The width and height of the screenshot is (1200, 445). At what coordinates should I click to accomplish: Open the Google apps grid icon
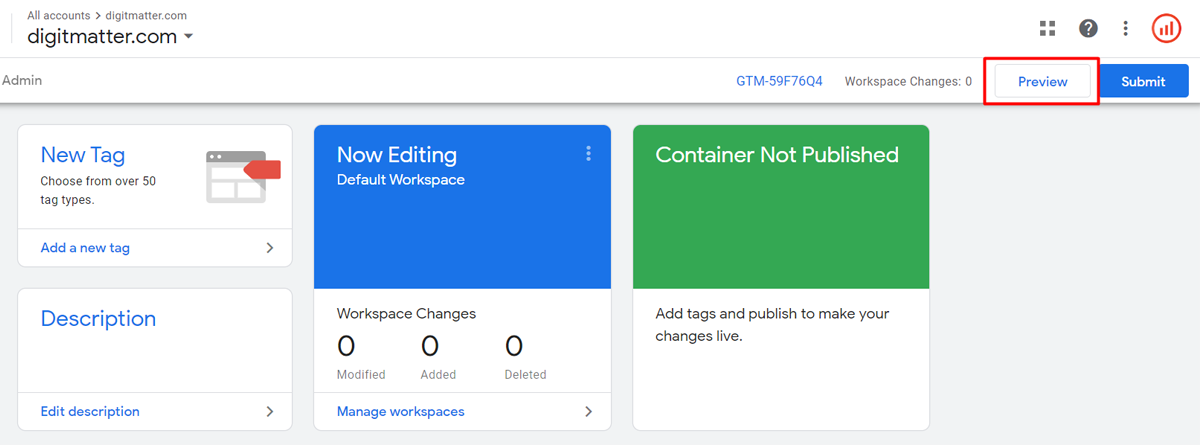click(1047, 28)
